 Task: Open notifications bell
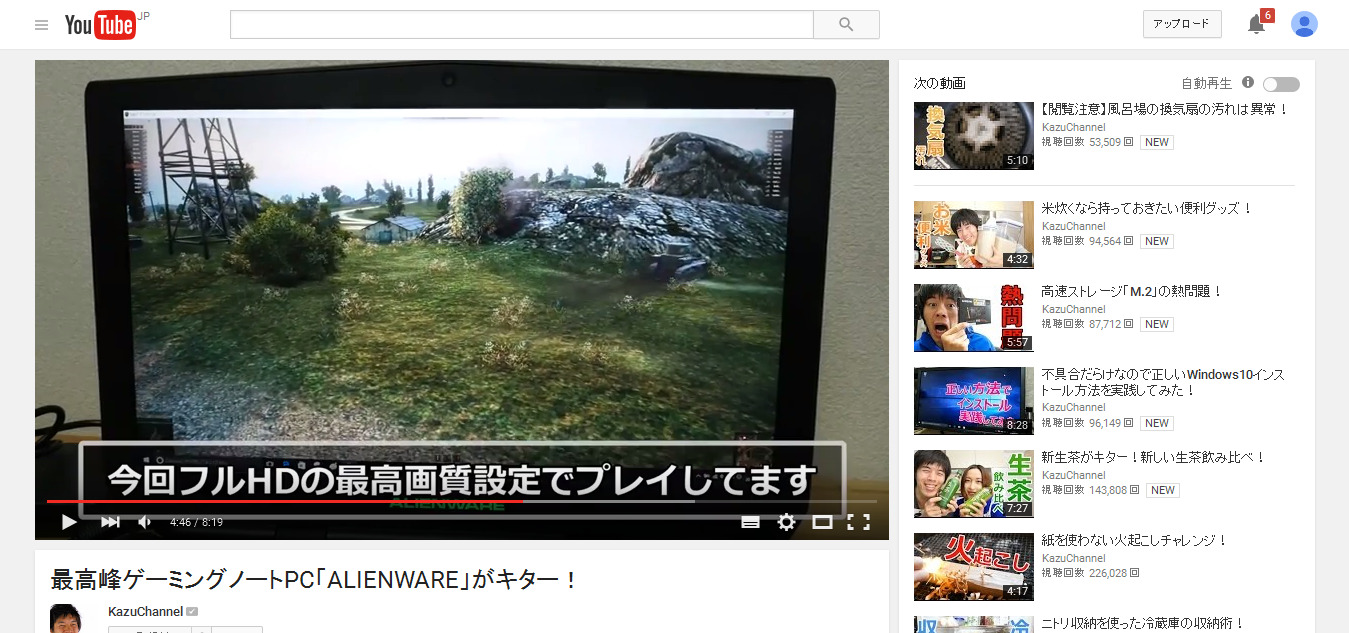click(x=1256, y=25)
